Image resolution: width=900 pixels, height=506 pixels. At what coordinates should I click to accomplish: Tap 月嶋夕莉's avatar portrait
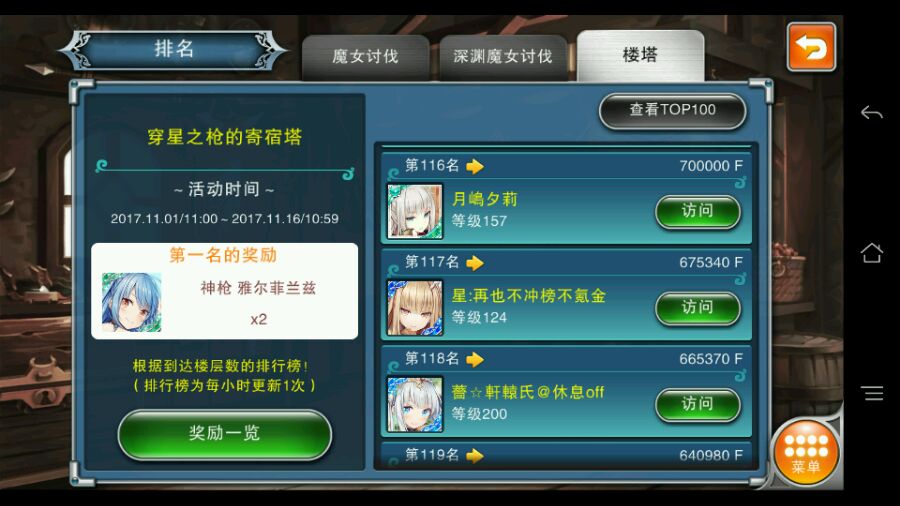[x=415, y=211]
